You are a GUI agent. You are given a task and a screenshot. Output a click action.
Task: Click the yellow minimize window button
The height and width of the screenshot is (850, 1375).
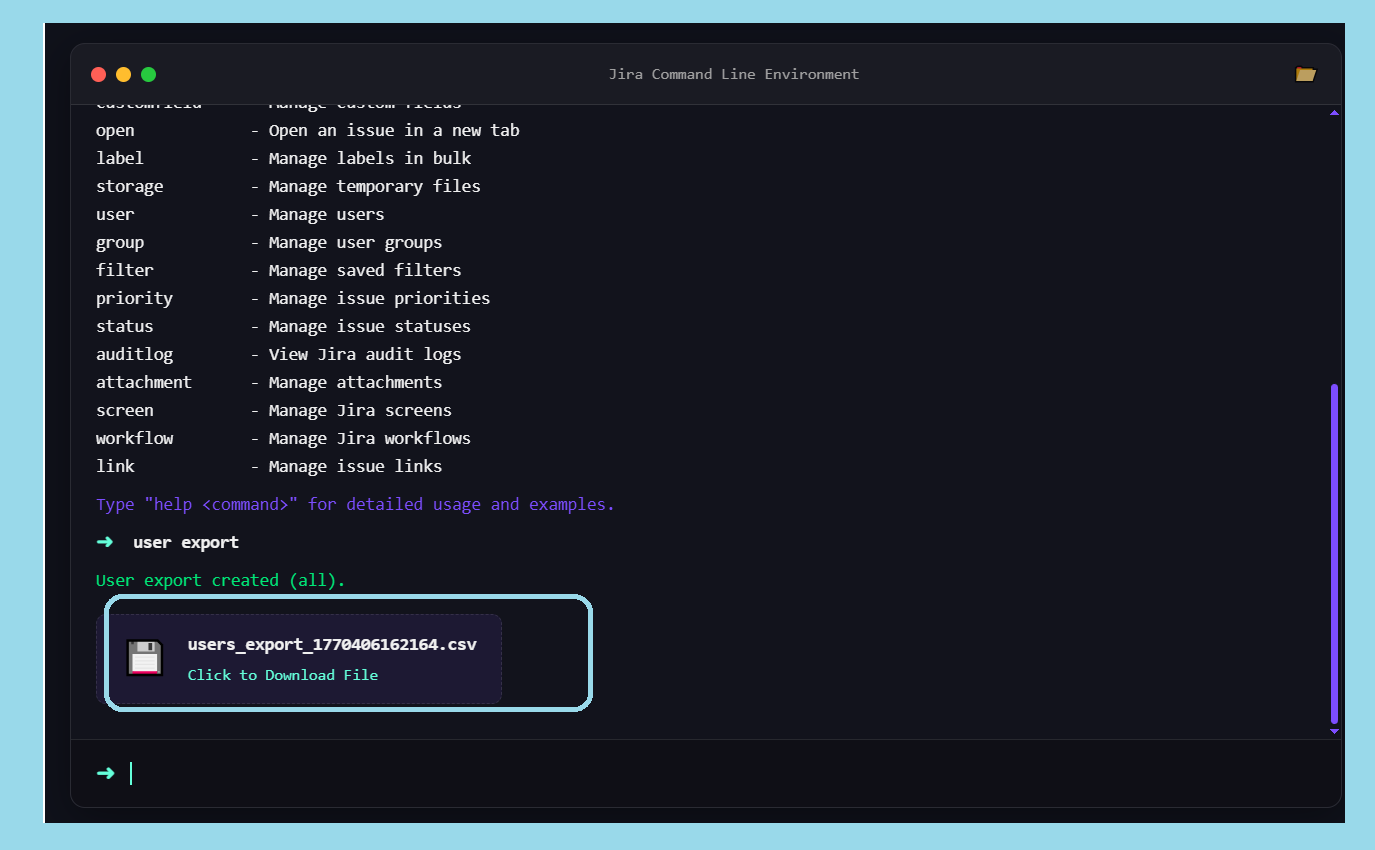[123, 74]
